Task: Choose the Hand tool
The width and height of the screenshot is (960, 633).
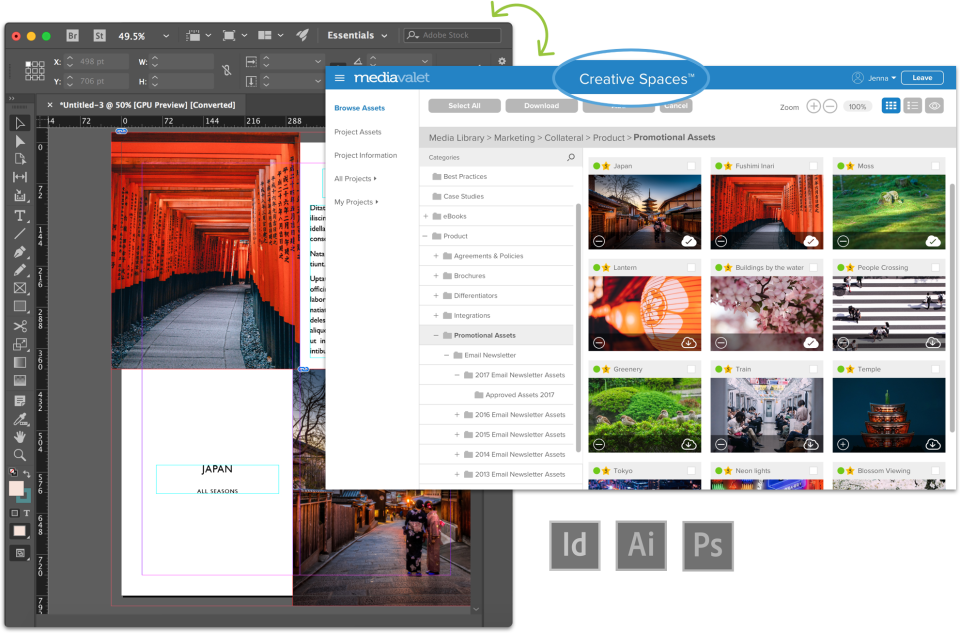Action: point(20,437)
